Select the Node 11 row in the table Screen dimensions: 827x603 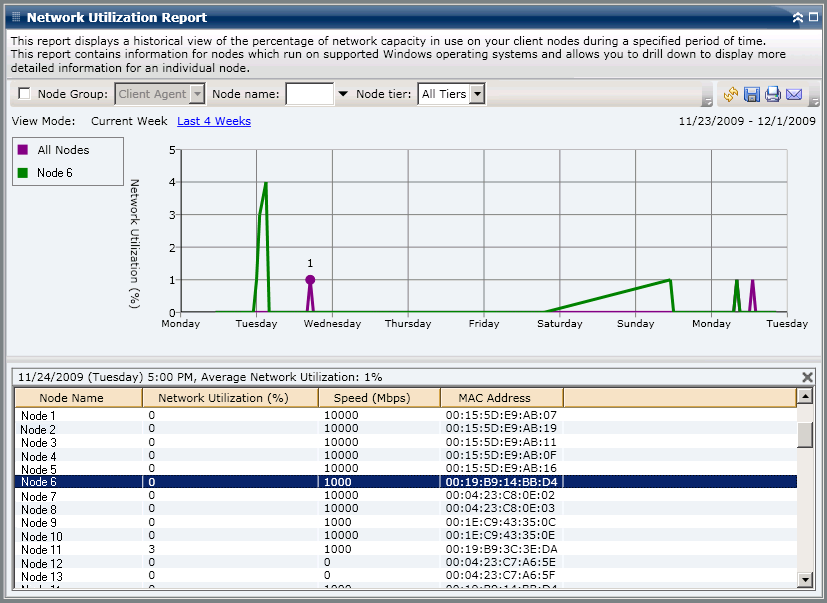(80, 549)
